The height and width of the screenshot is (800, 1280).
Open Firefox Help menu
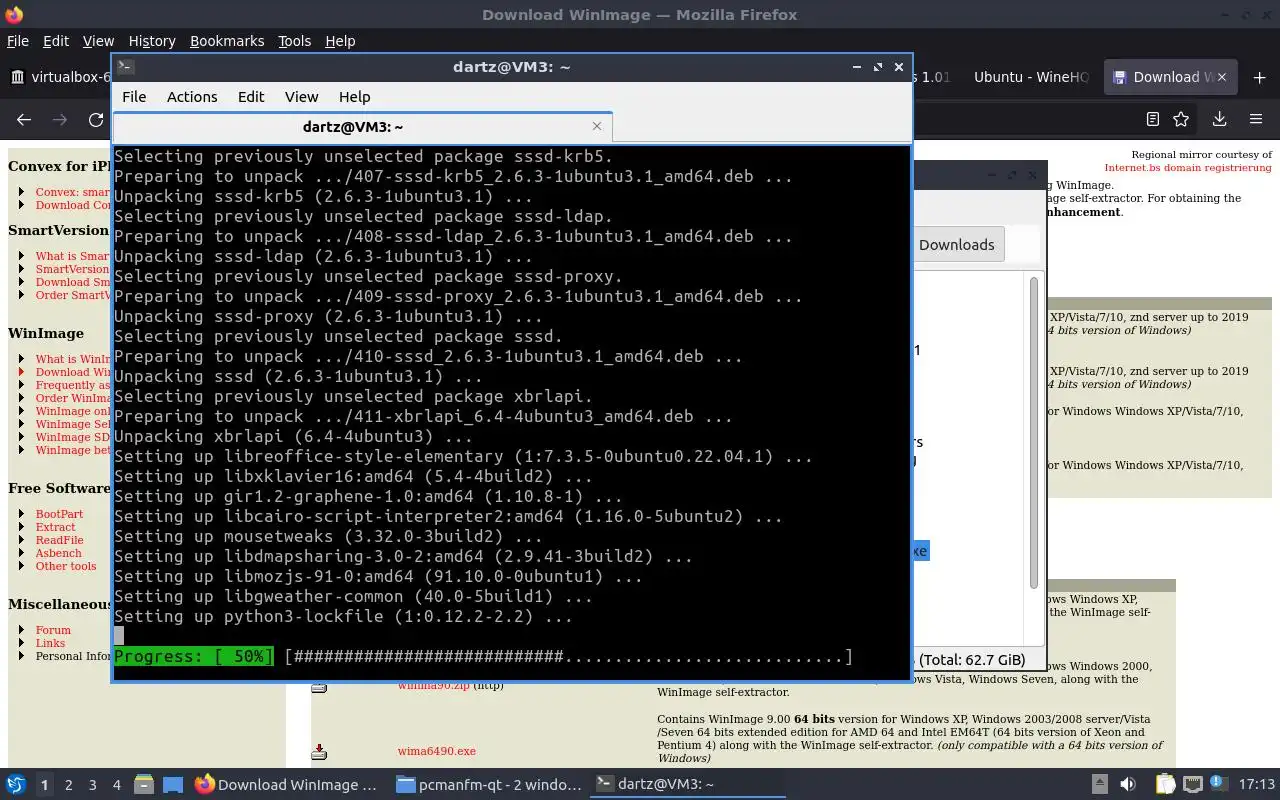click(340, 41)
